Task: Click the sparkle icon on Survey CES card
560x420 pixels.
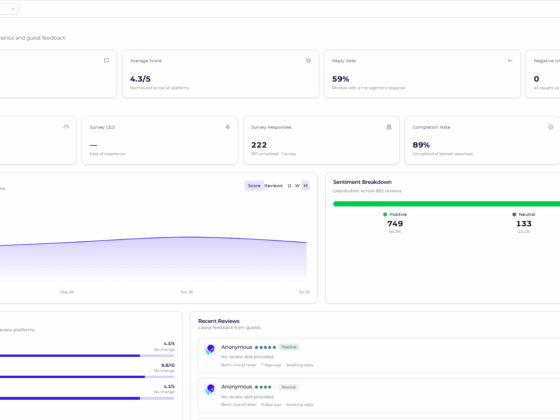Action: click(228, 127)
